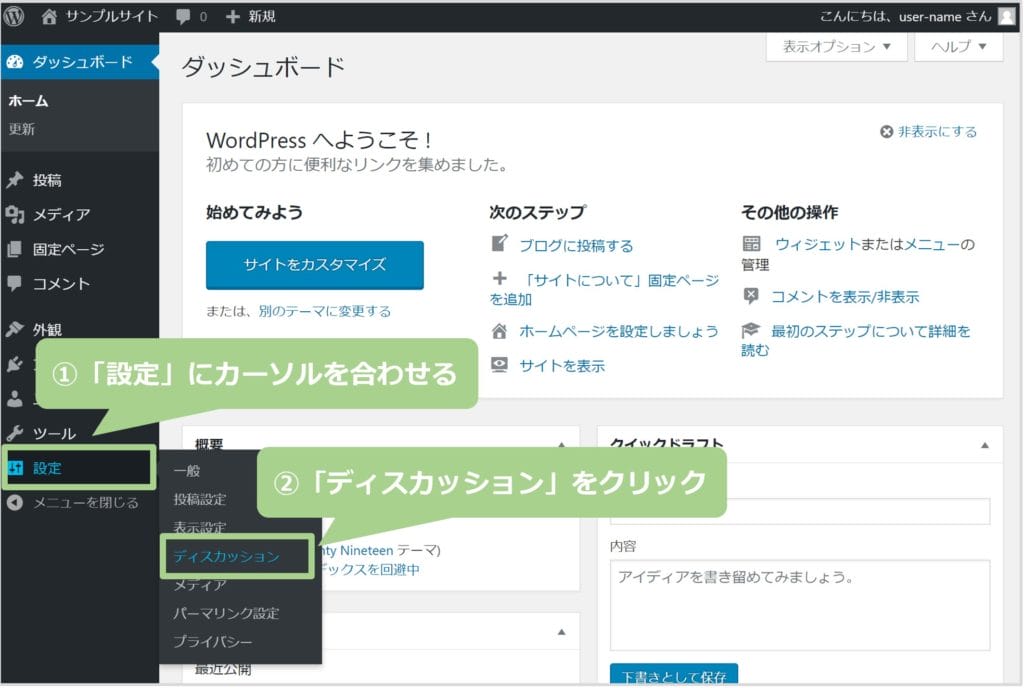Click the 設定 sliders icon
1024x688 pixels.
coord(16,467)
